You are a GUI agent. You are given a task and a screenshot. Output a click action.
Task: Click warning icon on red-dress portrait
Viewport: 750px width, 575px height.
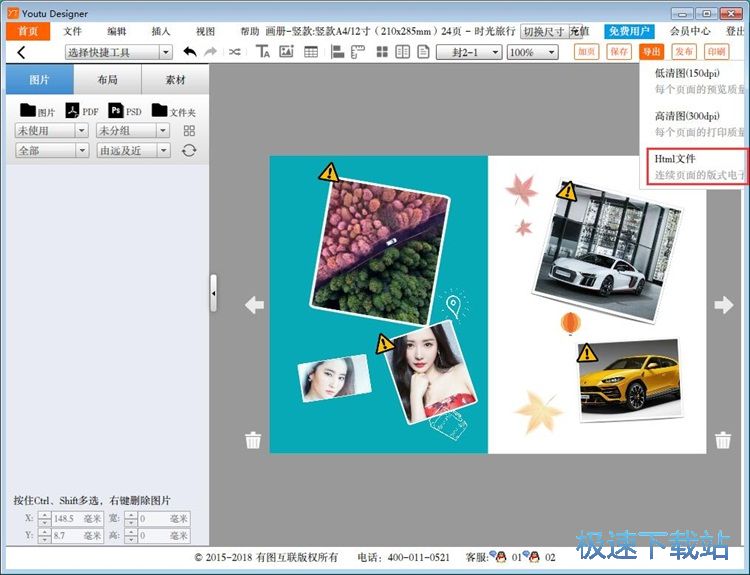[x=384, y=344]
